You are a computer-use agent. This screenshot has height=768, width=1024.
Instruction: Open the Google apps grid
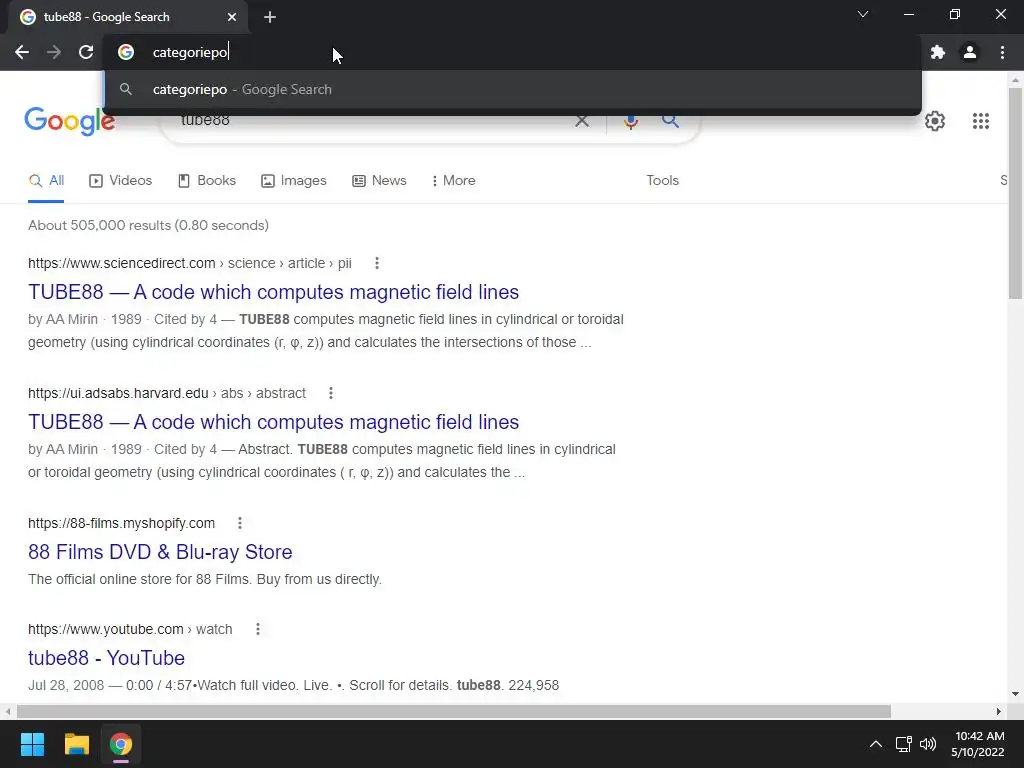tap(980, 121)
